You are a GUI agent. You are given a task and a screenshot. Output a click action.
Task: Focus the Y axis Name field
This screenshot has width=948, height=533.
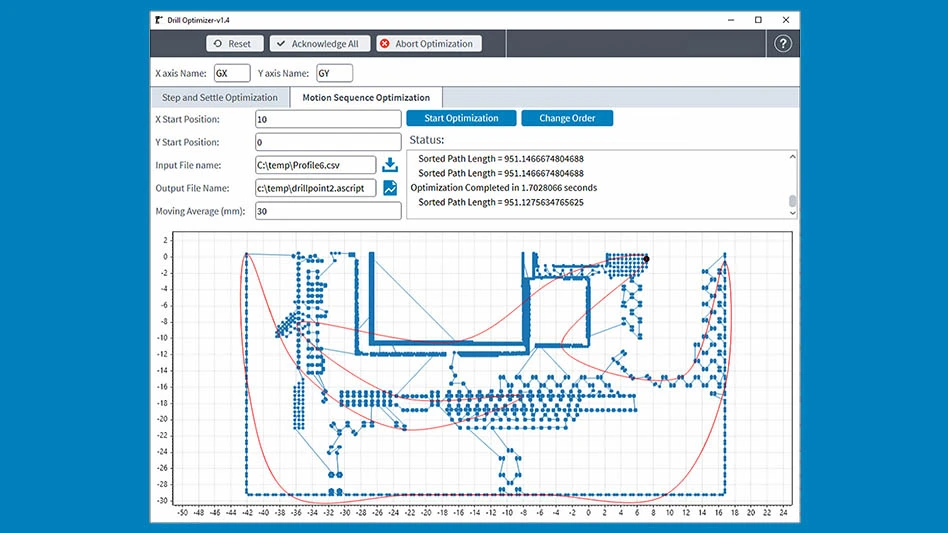334,73
